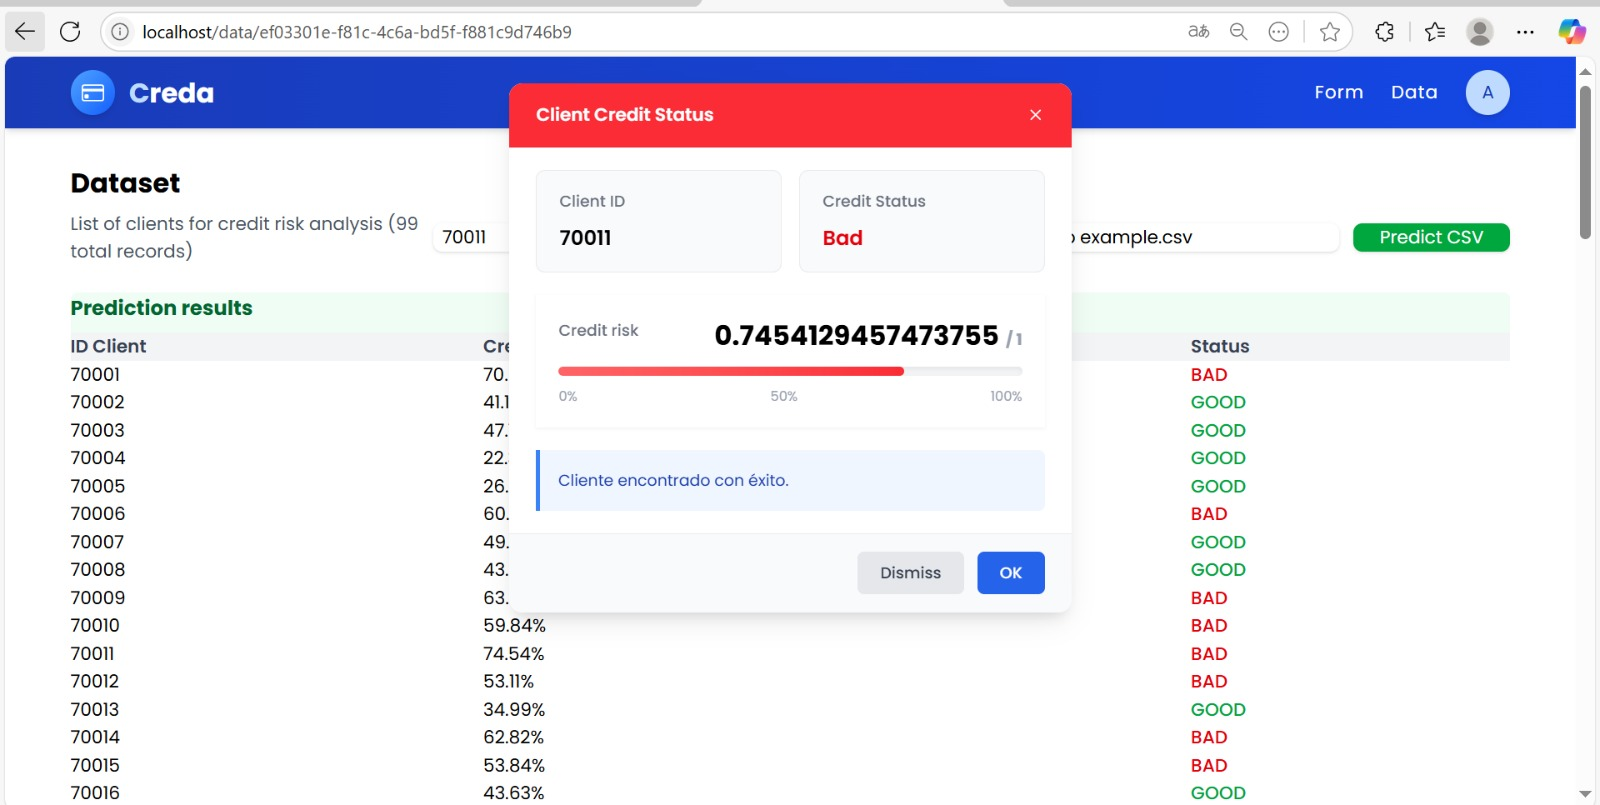Click the 53.11% credit risk cell
Screen dimensions: 1600x805
[508, 681]
